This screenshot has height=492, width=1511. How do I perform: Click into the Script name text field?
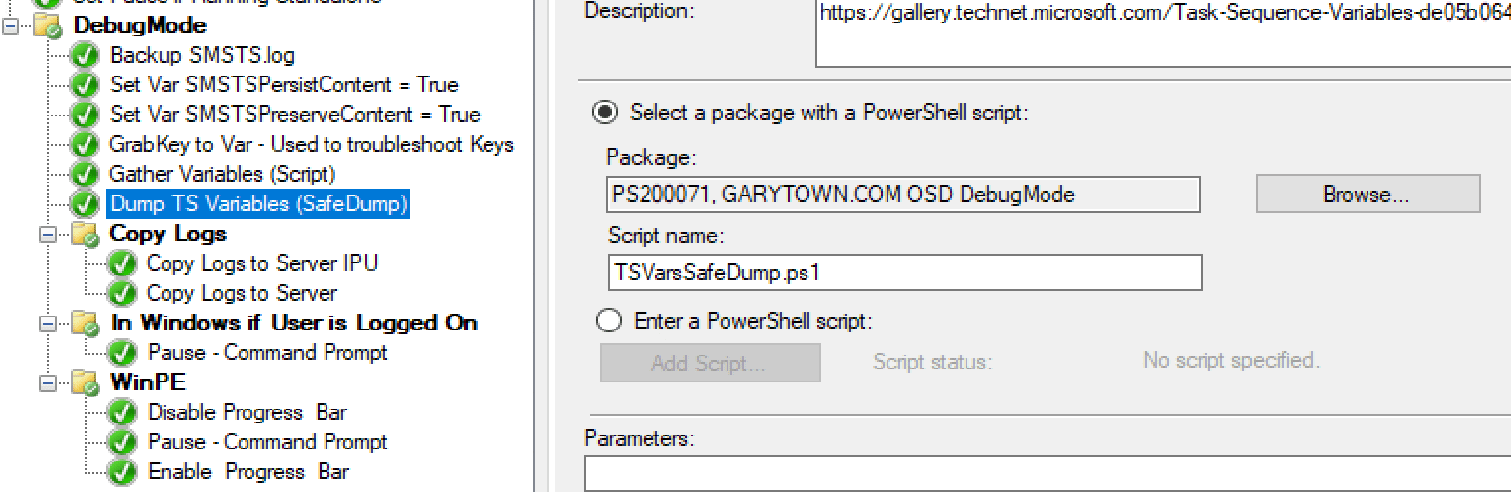(x=903, y=272)
